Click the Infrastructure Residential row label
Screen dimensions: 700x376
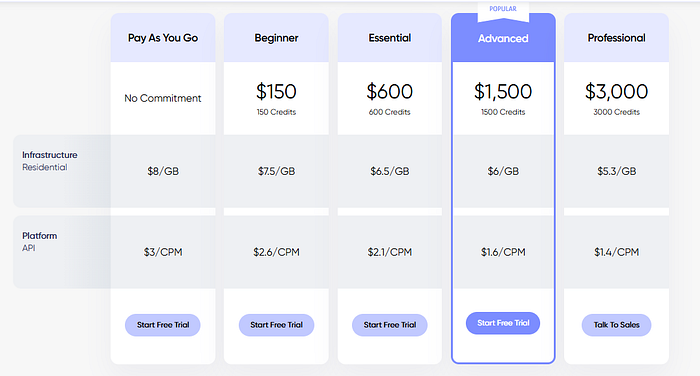coord(50,161)
